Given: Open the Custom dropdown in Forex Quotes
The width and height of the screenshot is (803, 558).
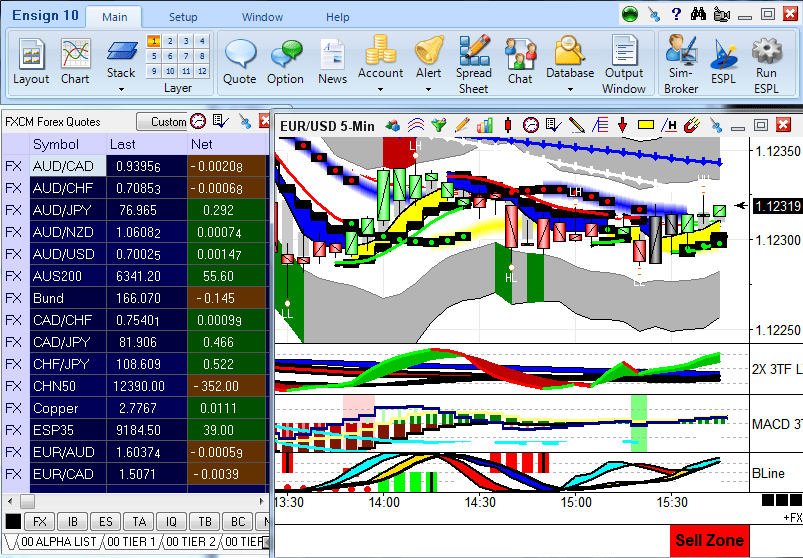Looking at the screenshot, I should [162, 122].
